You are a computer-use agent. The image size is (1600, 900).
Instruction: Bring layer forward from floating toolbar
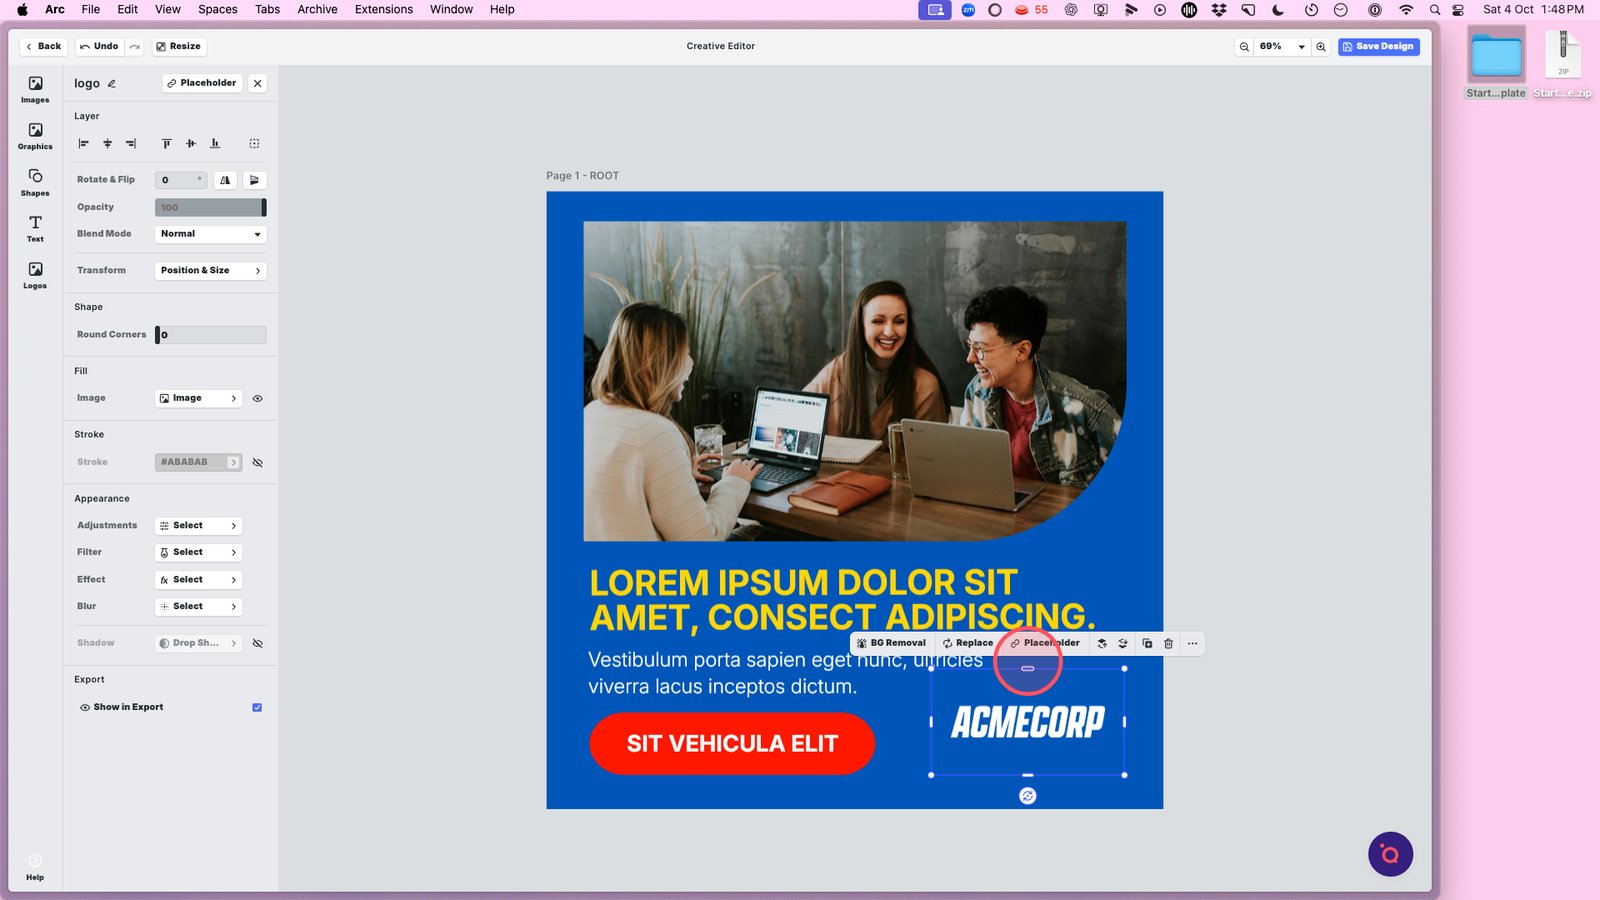coord(1102,644)
